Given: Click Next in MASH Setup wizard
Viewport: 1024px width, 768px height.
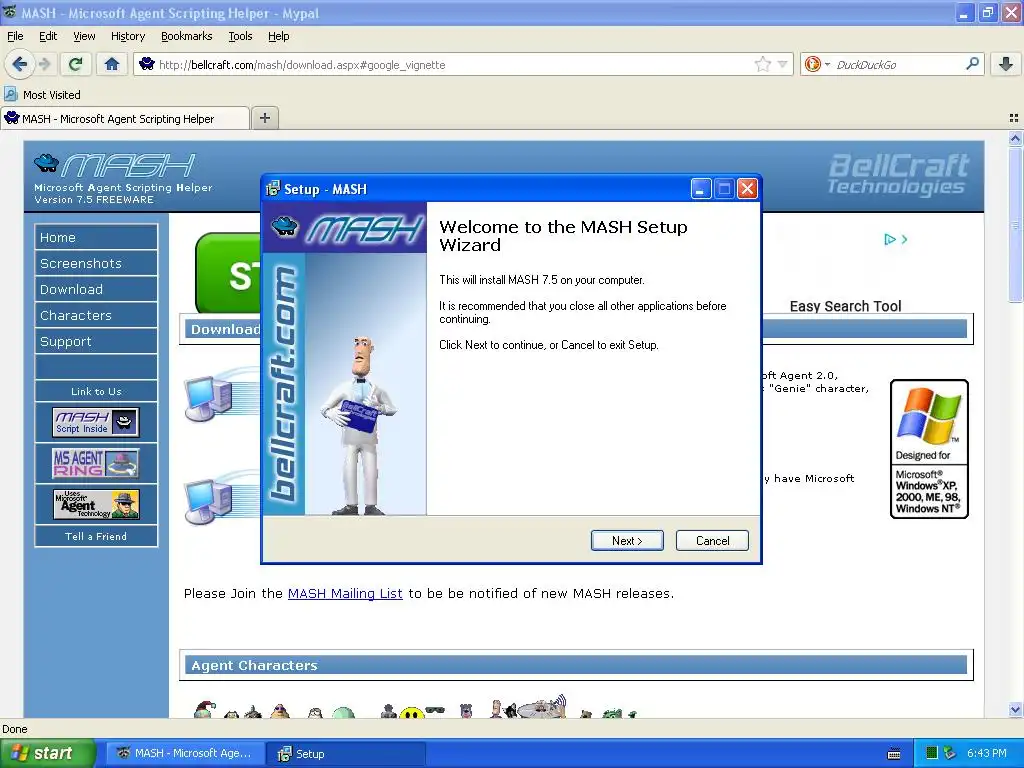Looking at the screenshot, I should 627,541.
